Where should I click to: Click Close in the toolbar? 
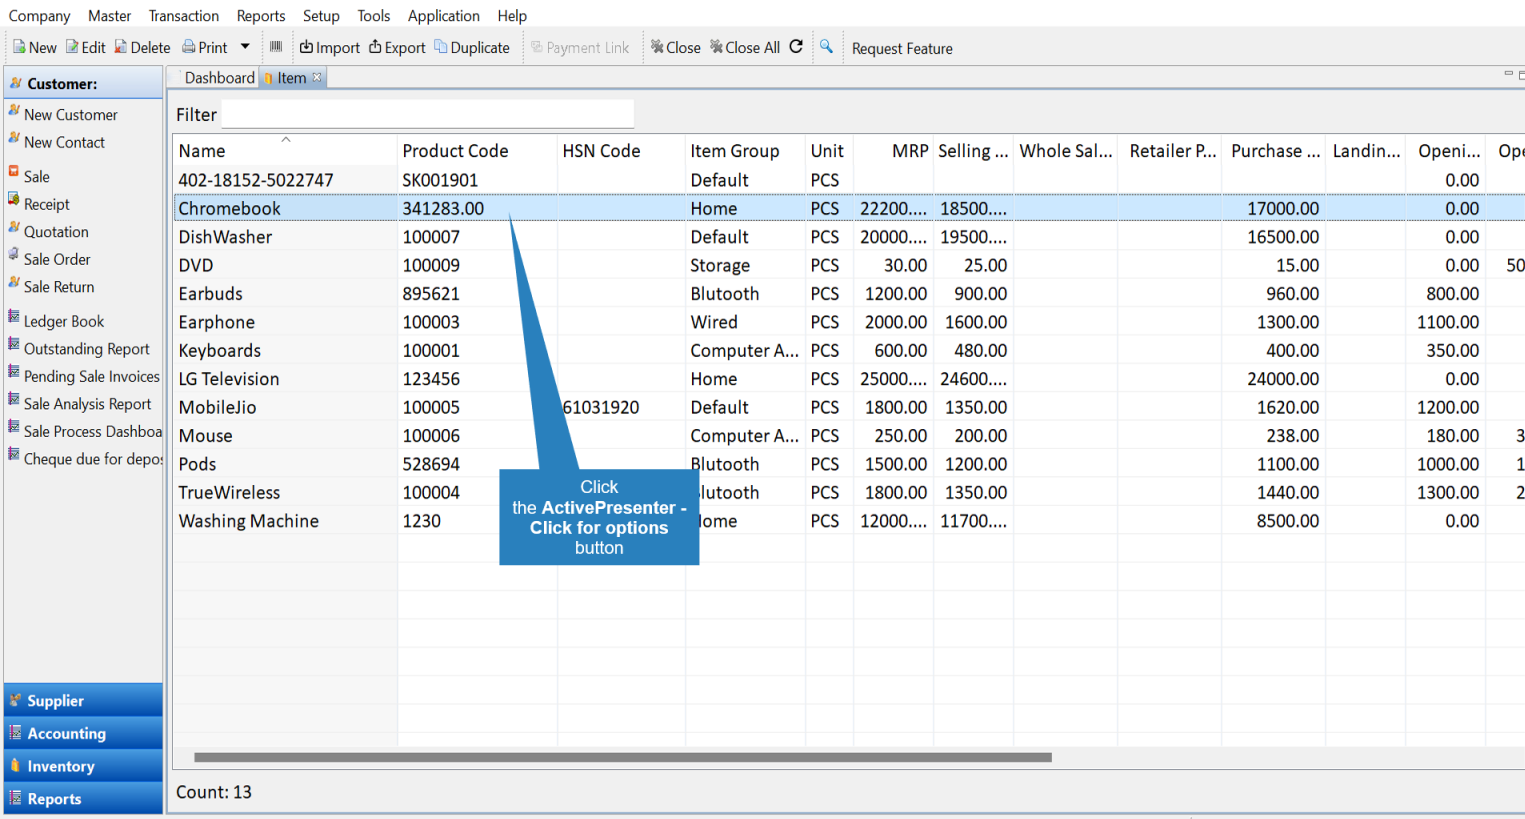[x=676, y=47]
